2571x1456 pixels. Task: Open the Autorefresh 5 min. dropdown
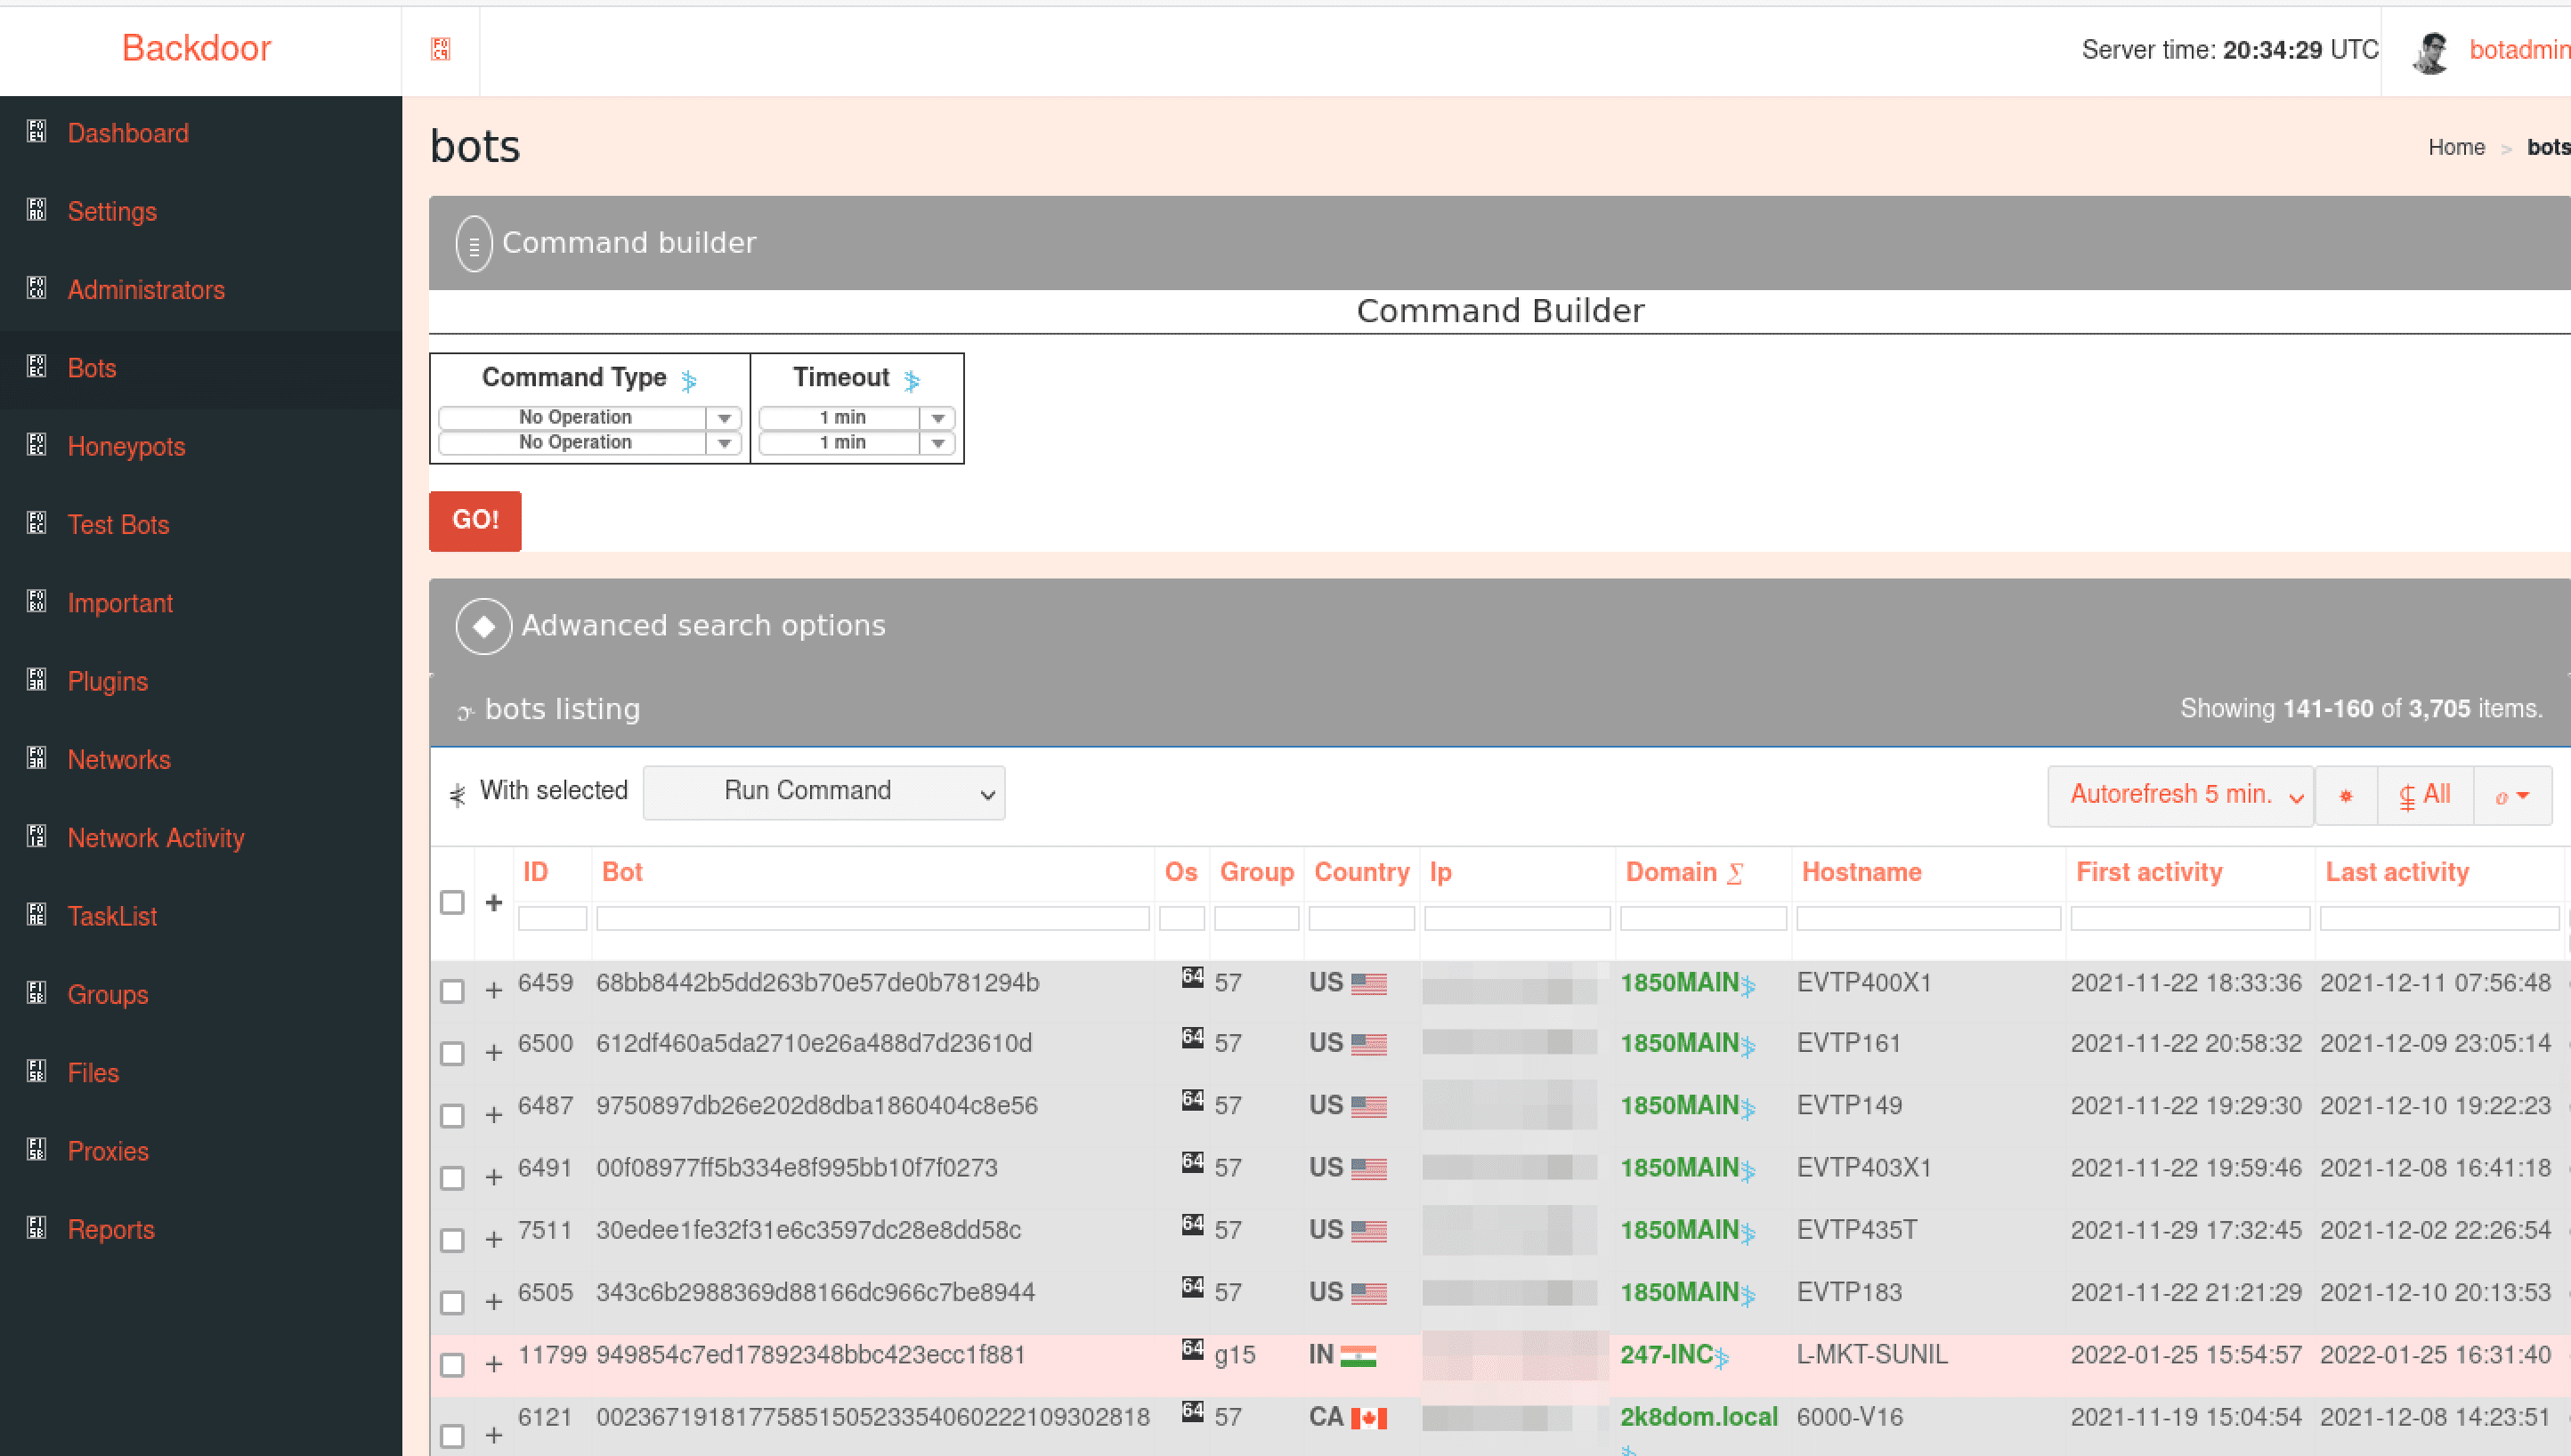[2180, 796]
